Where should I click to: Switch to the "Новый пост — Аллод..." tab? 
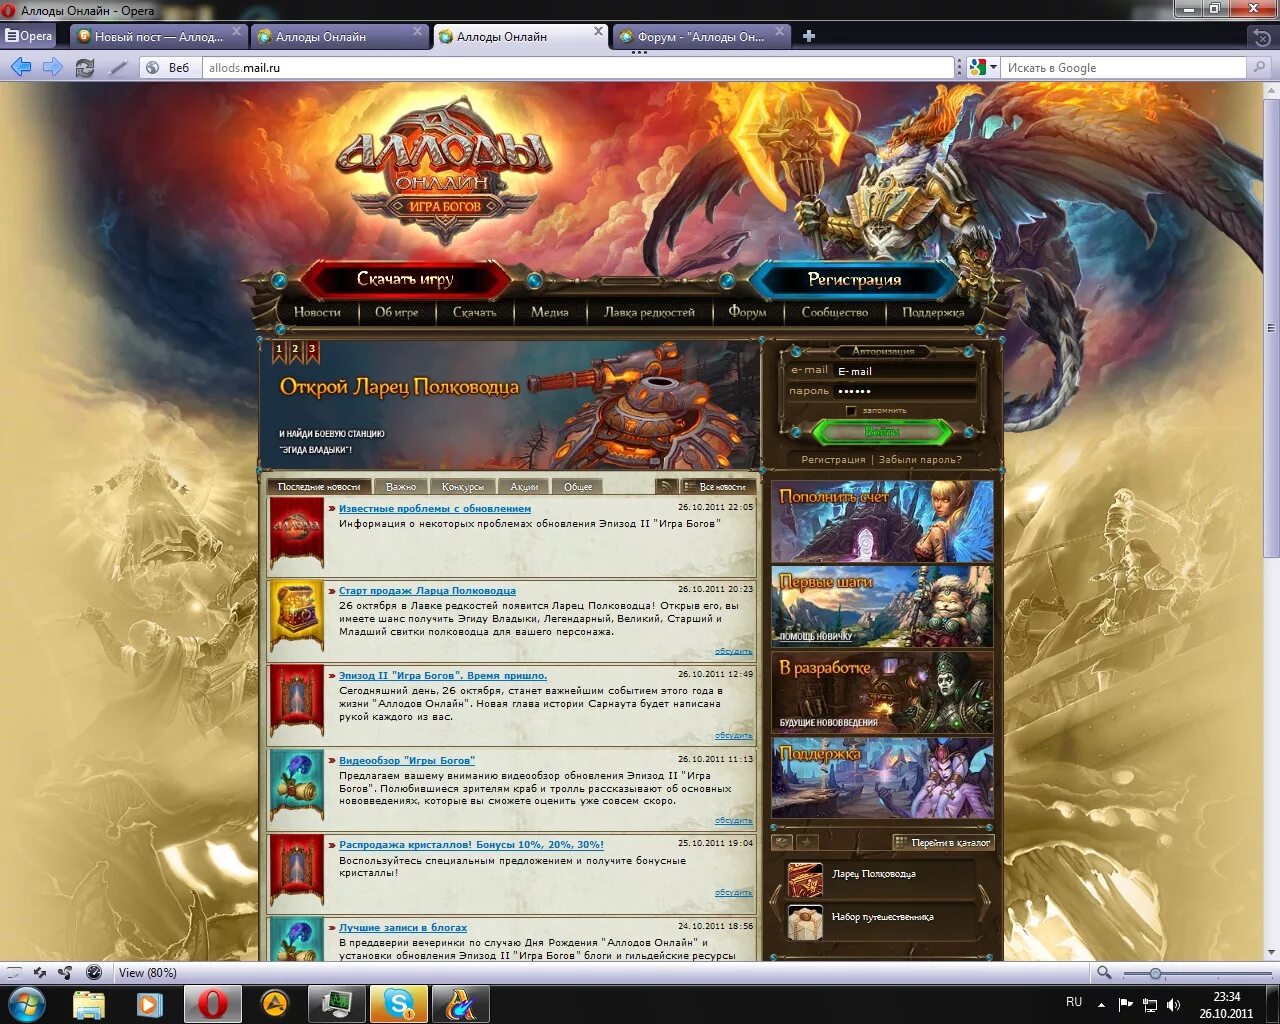pos(159,36)
